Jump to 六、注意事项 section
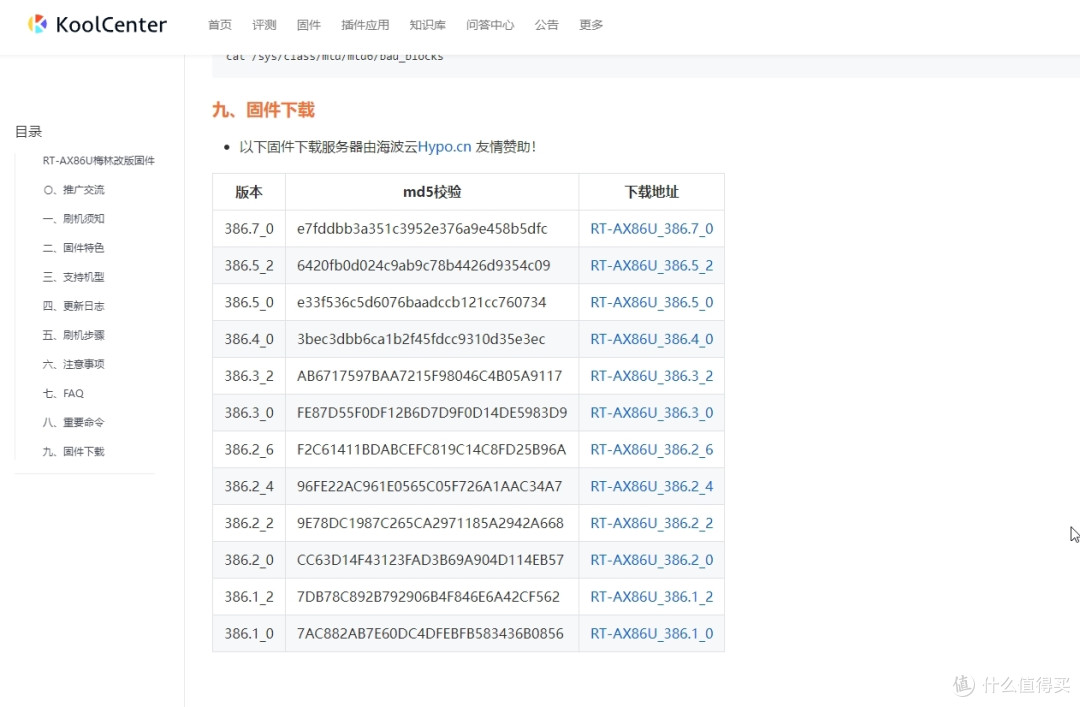Viewport: 1080px width, 707px height. tap(74, 364)
